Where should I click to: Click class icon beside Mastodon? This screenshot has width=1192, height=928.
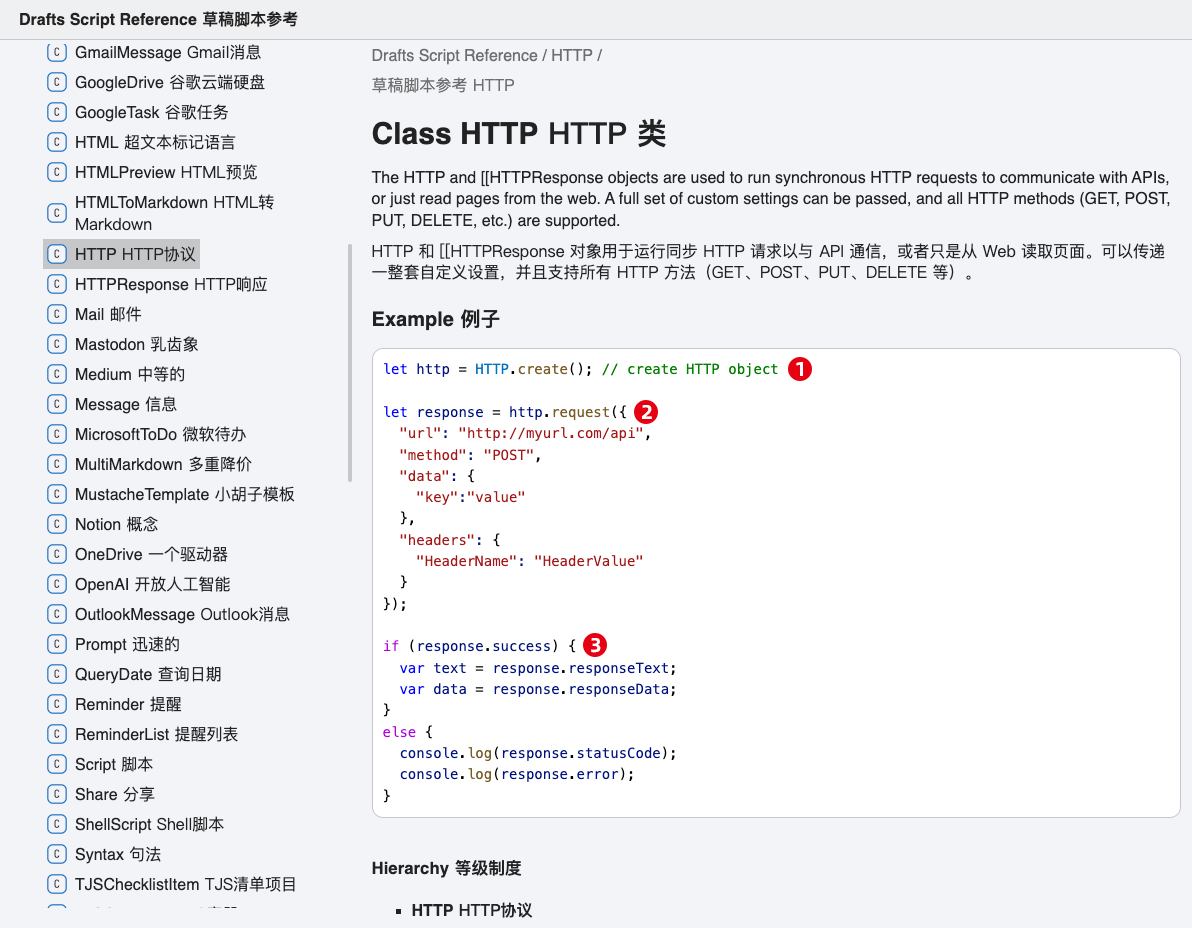click(56, 344)
